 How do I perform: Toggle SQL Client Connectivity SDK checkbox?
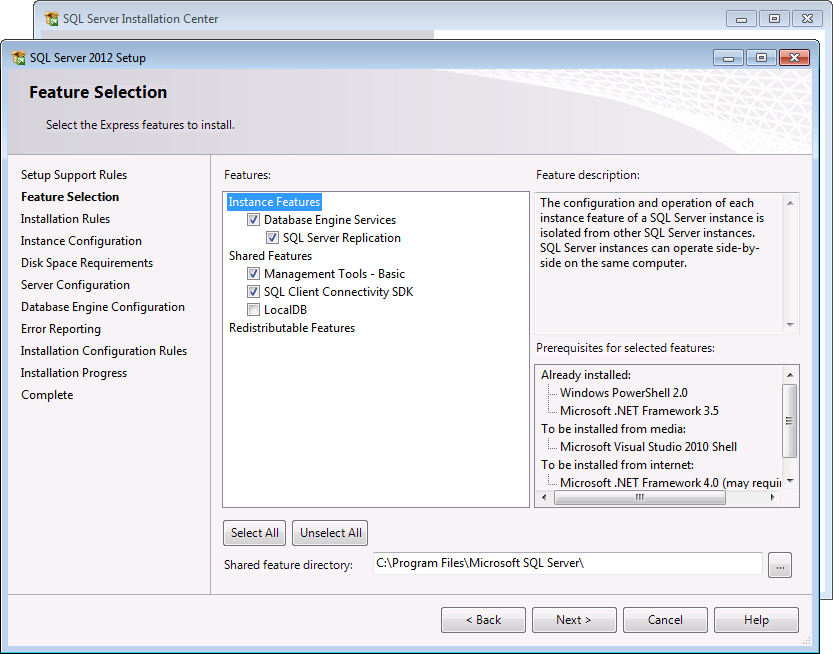click(253, 292)
